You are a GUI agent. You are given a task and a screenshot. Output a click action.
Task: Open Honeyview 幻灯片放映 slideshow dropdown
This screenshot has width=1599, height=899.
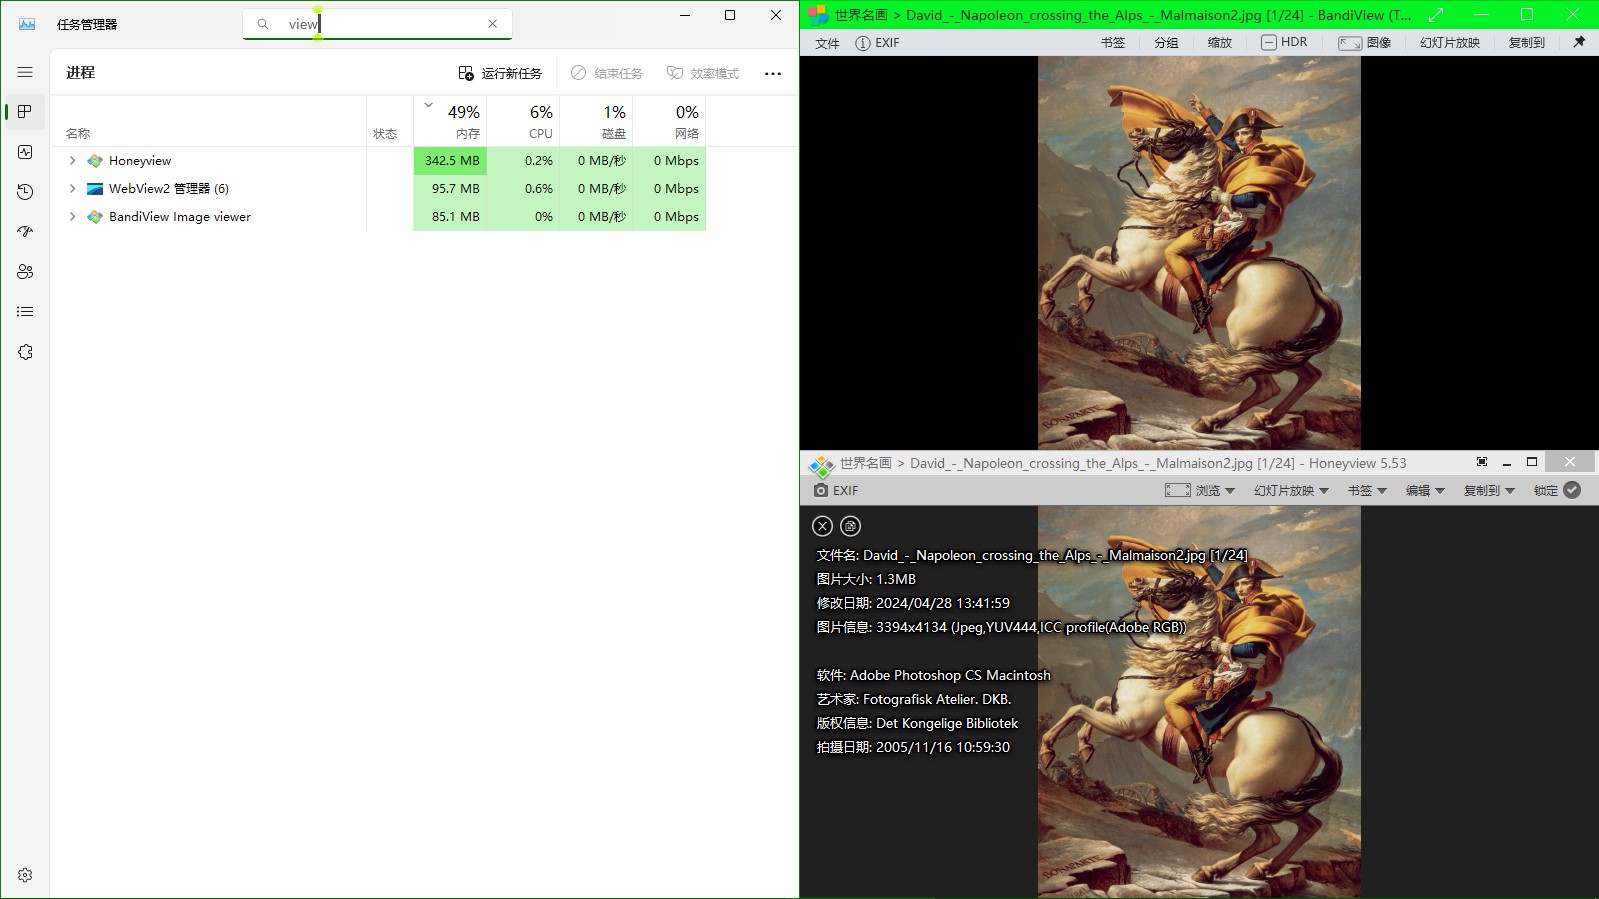(x=1291, y=491)
